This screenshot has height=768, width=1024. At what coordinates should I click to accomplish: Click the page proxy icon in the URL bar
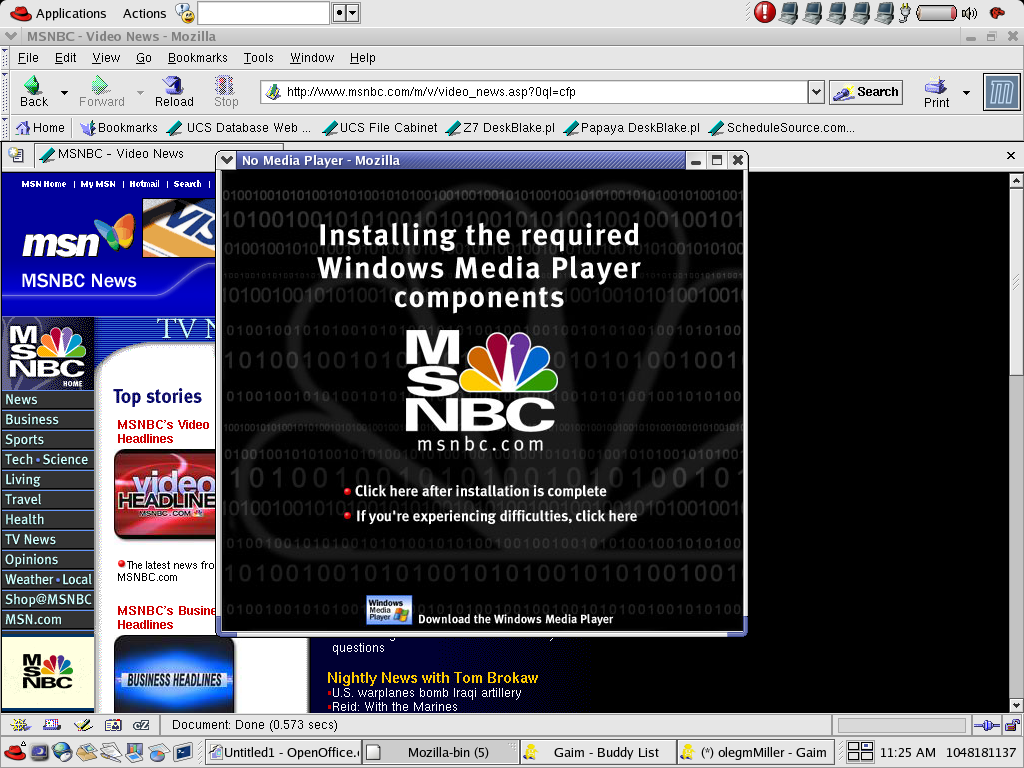[274, 92]
